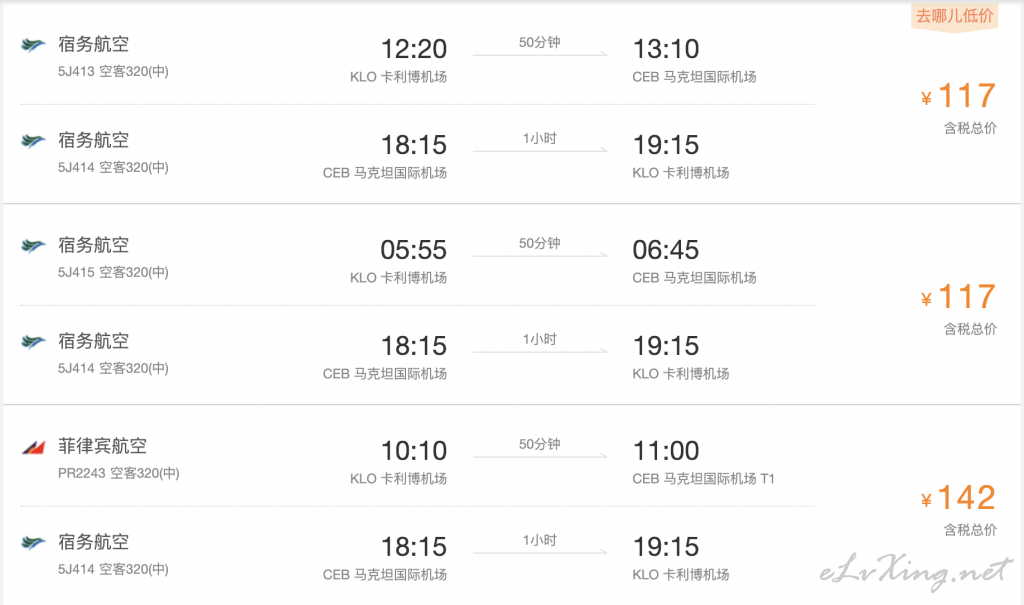Click the airline logo of the last 5J414 flight
Viewport: 1024px width, 605px height.
pyautogui.click(x=33, y=543)
